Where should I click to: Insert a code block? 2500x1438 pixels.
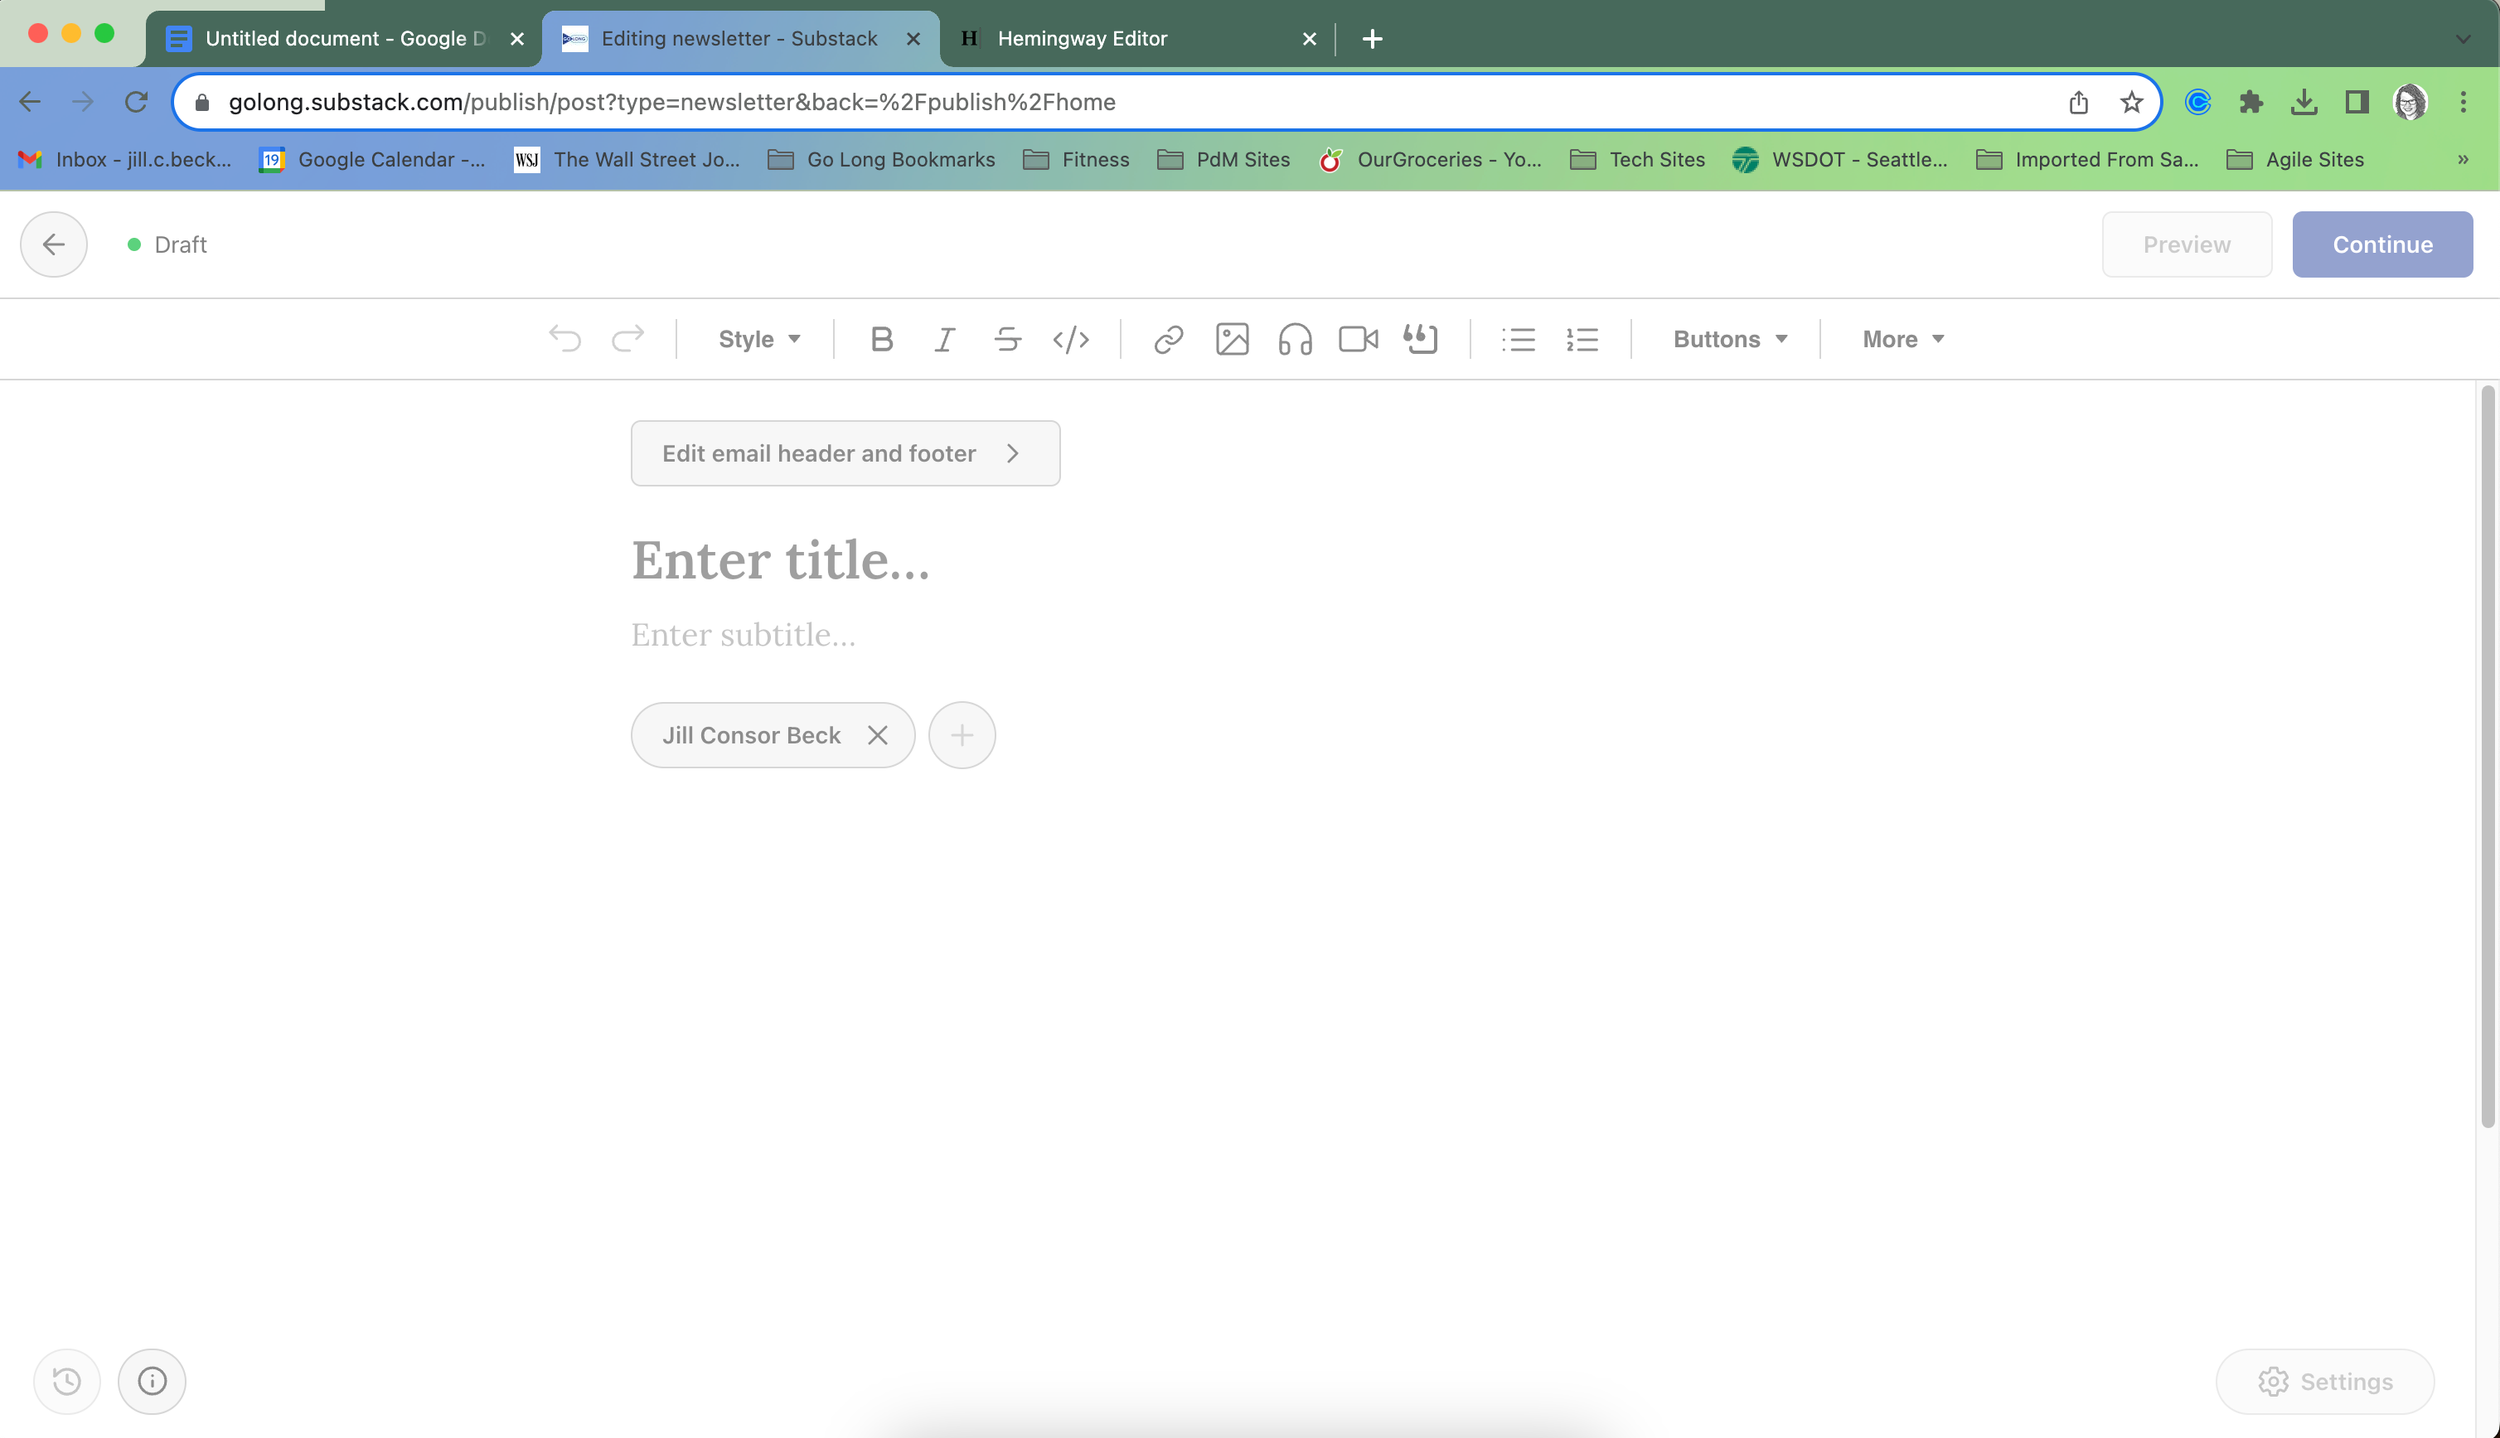tap(1071, 339)
